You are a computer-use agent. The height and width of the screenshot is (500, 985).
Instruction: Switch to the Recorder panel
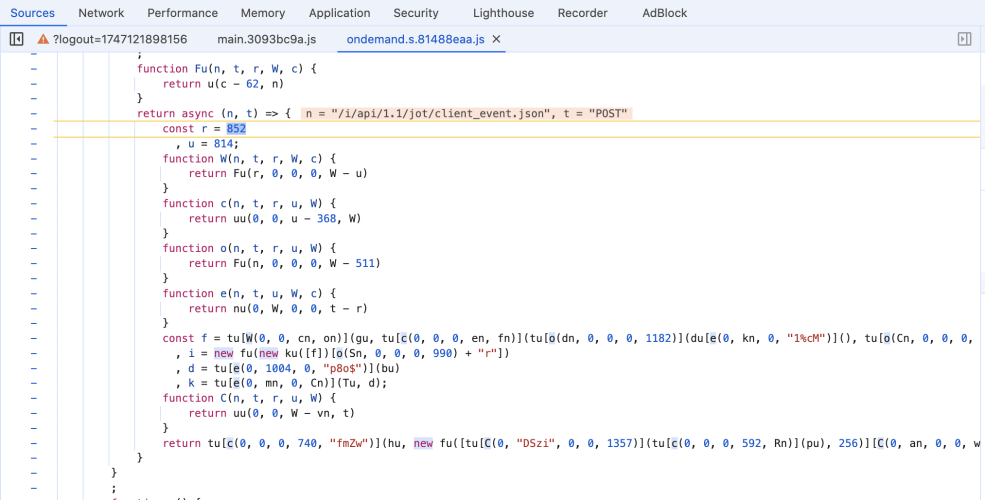[582, 13]
